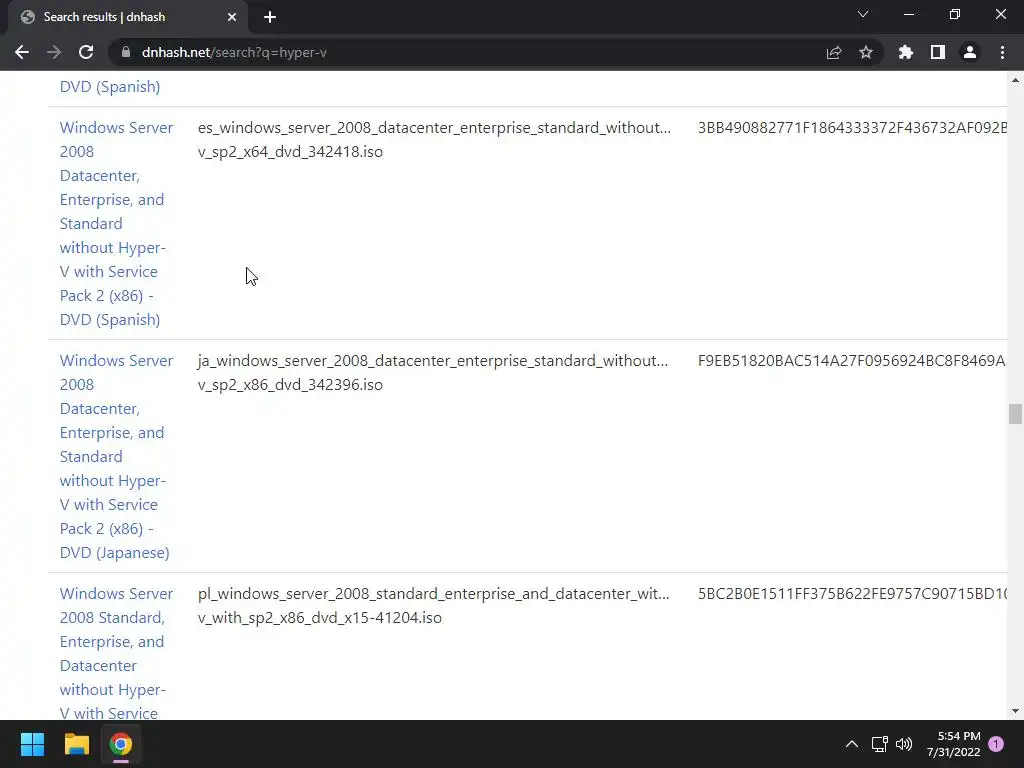Select text 'v_with_sp2_x86_dvd_x15-41204.iso'
Image resolution: width=1024 pixels, height=768 pixels.
[320, 618]
